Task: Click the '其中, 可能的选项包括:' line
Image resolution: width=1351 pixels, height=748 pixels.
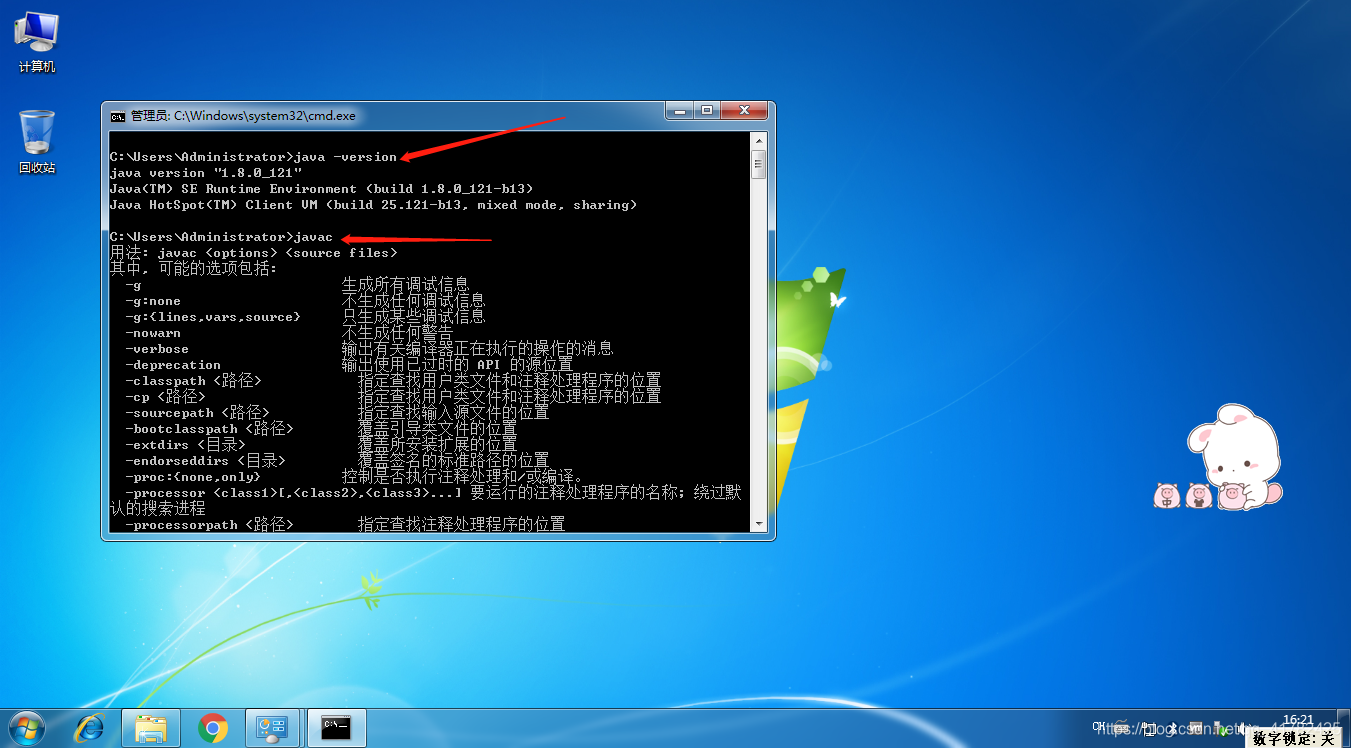Action: click(x=193, y=269)
